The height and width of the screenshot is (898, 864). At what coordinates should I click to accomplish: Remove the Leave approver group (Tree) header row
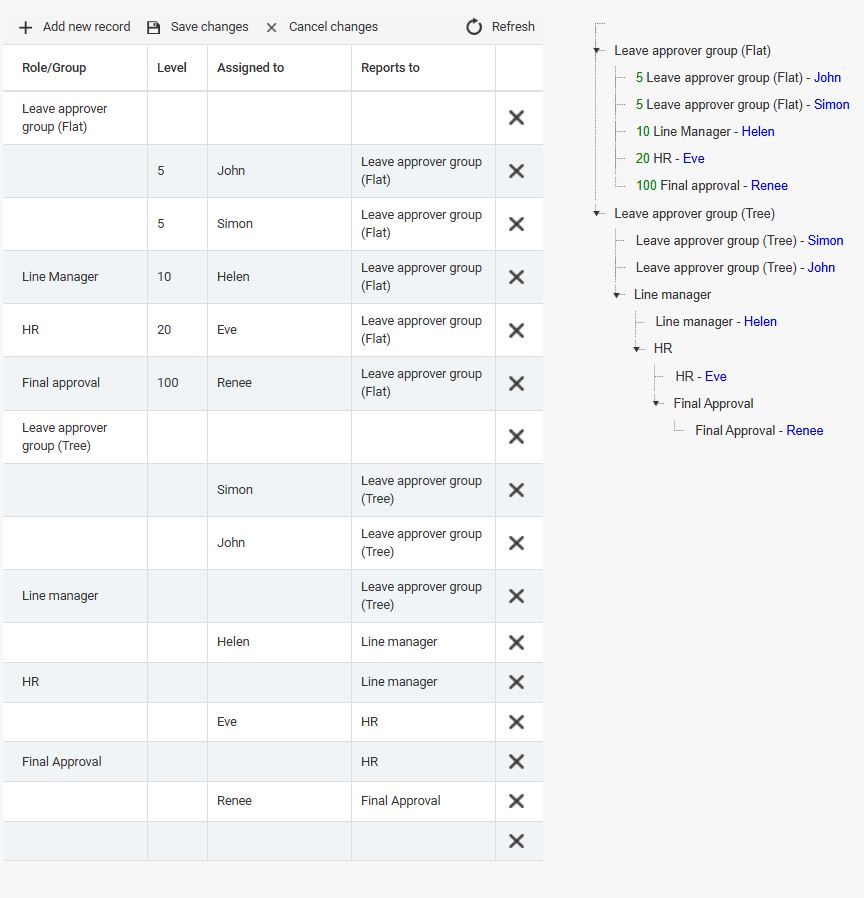[x=516, y=436]
